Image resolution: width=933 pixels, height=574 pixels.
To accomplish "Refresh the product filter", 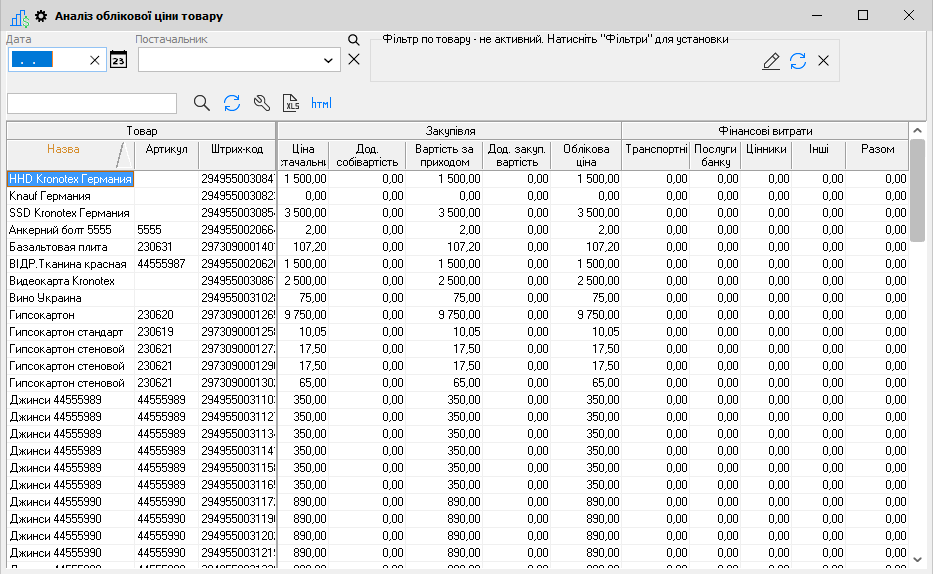I will click(x=797, y=61).
